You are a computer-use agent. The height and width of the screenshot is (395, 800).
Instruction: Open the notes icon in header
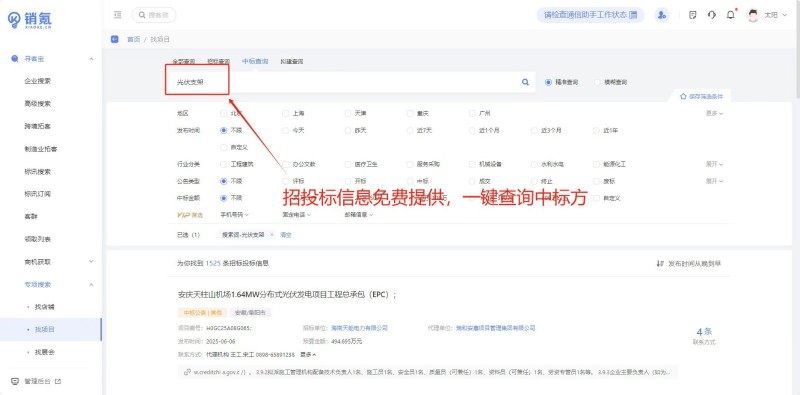click(x=692, y=15)
